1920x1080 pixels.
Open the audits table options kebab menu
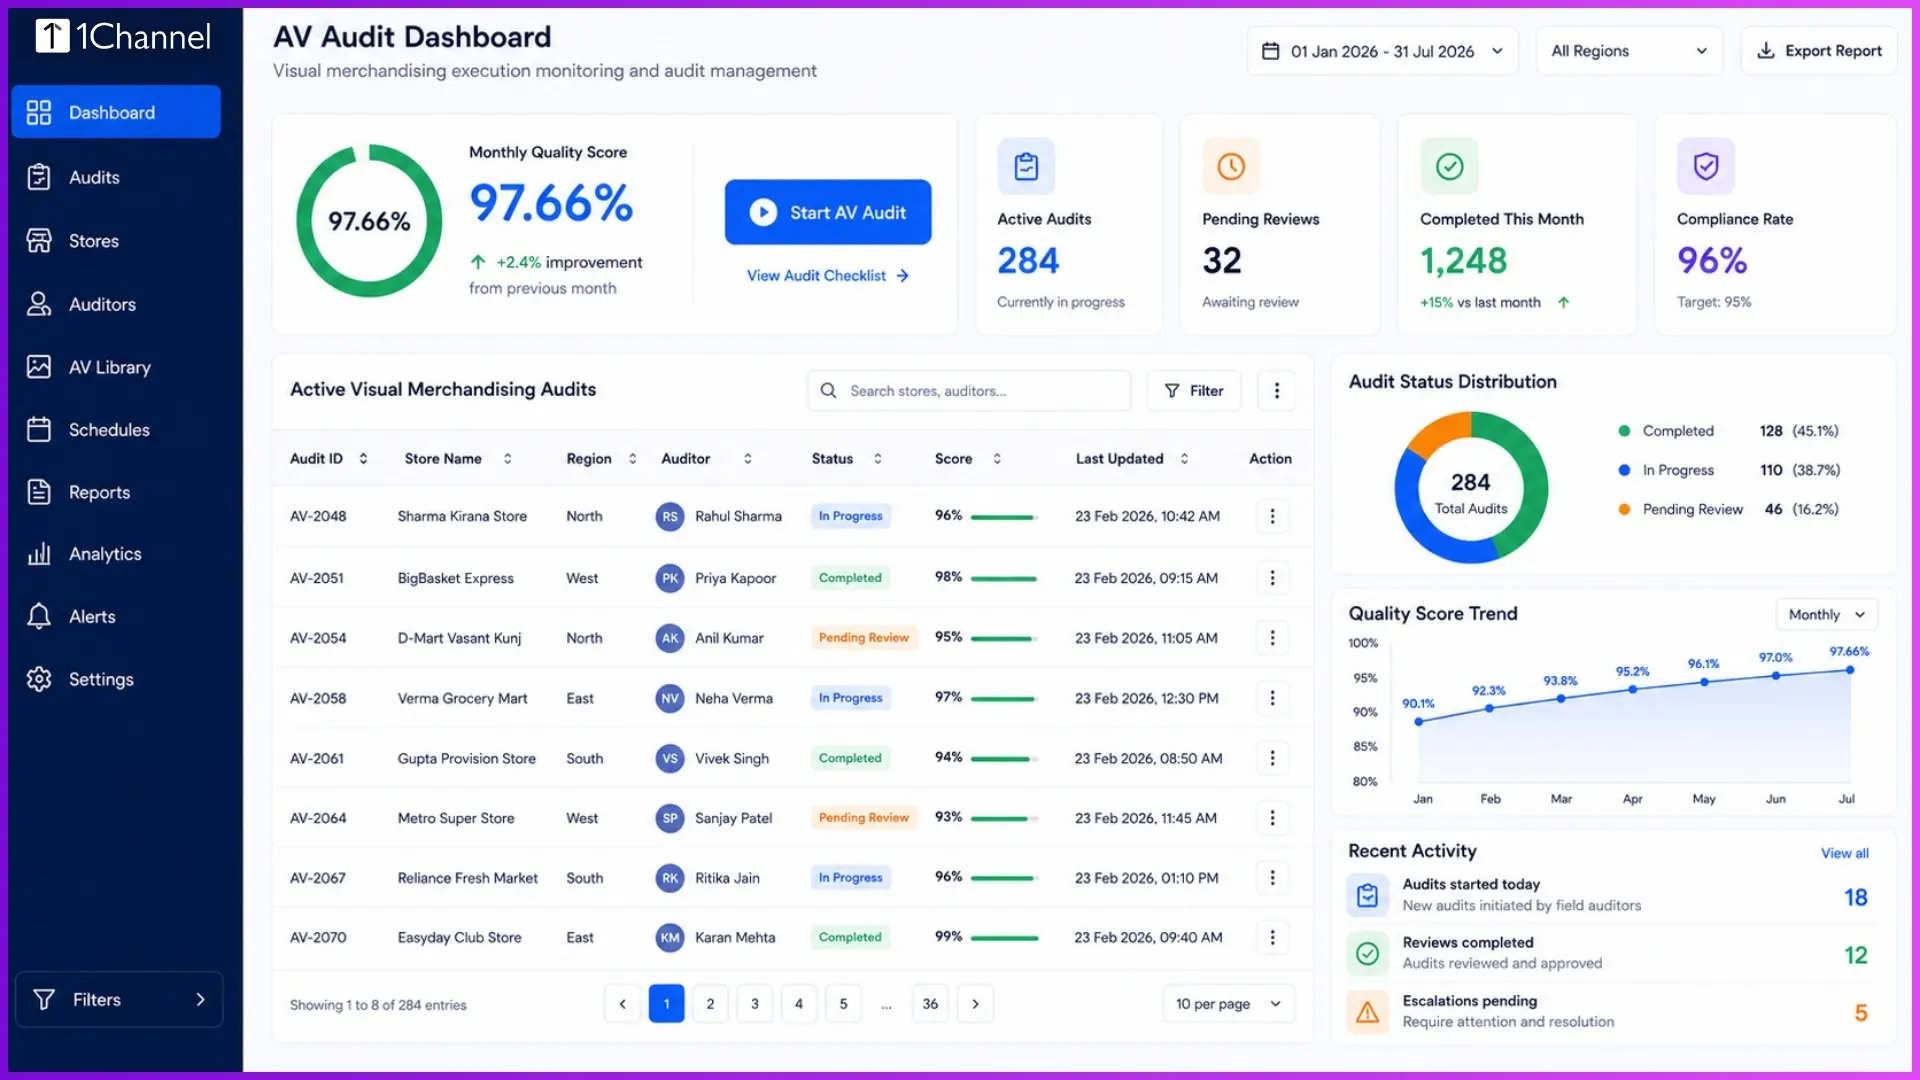coord(1276,391)
